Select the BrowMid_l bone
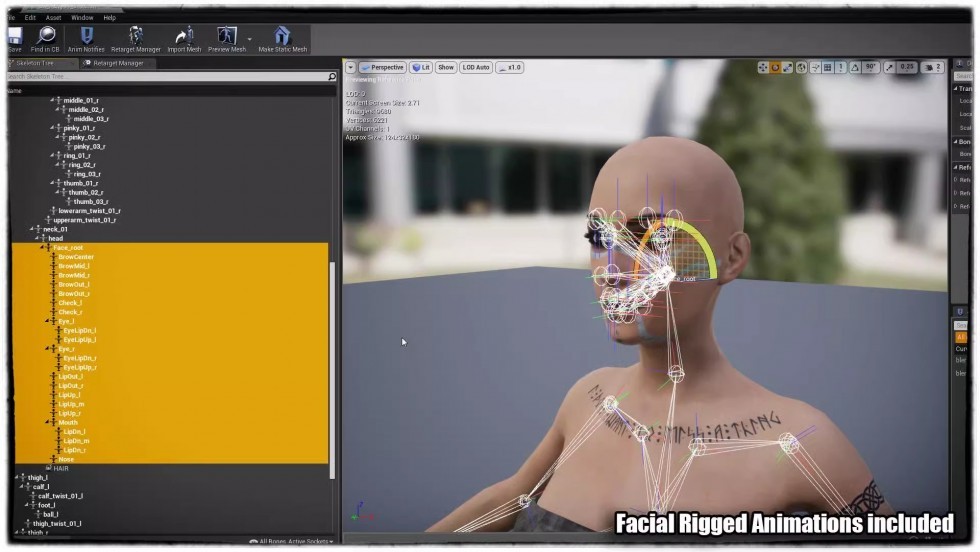This screenshot has width=980, height=552. tap(74, 266)
